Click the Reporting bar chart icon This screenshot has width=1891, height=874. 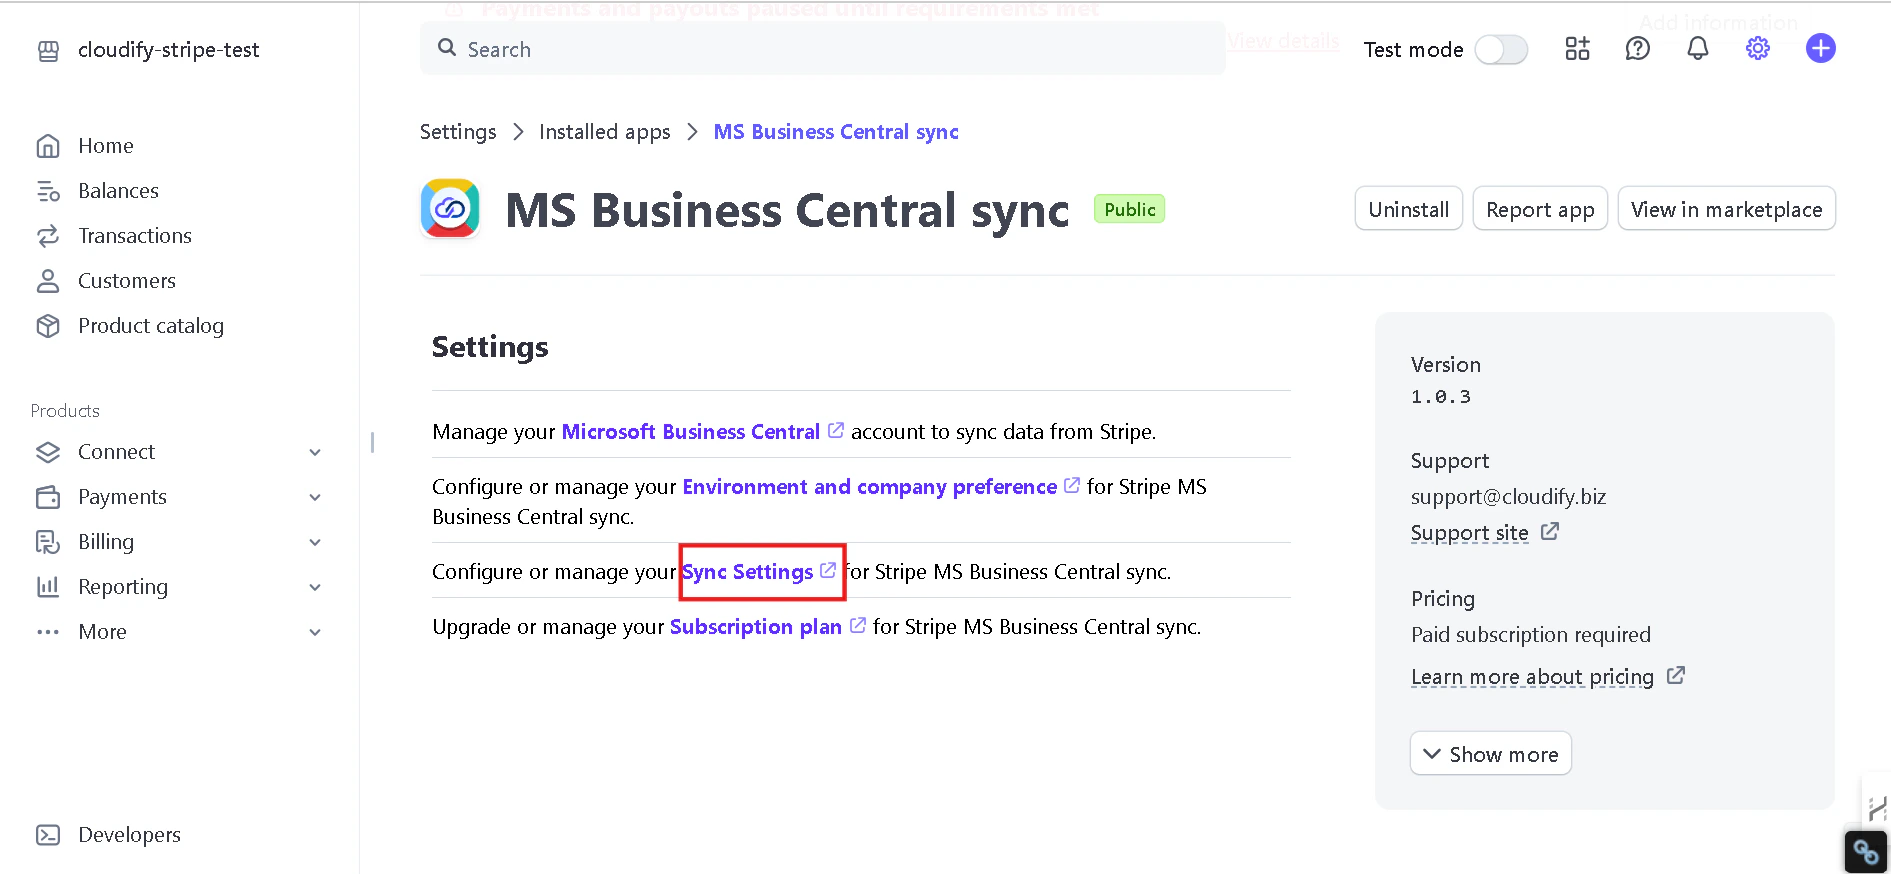click(48, 587)
